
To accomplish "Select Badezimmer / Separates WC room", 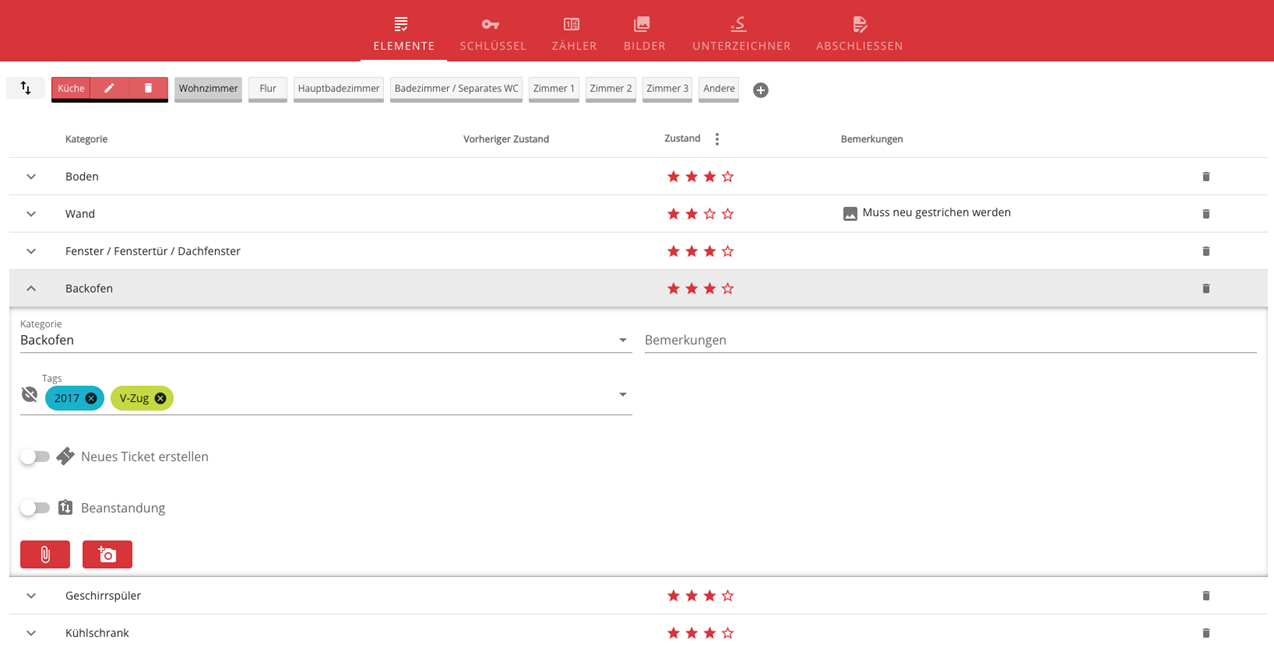I will click(x=456, y=88).
